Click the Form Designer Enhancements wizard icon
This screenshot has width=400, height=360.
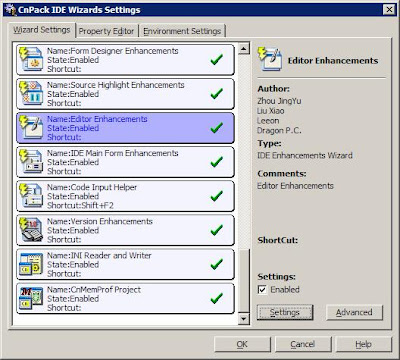click(31, 59)
